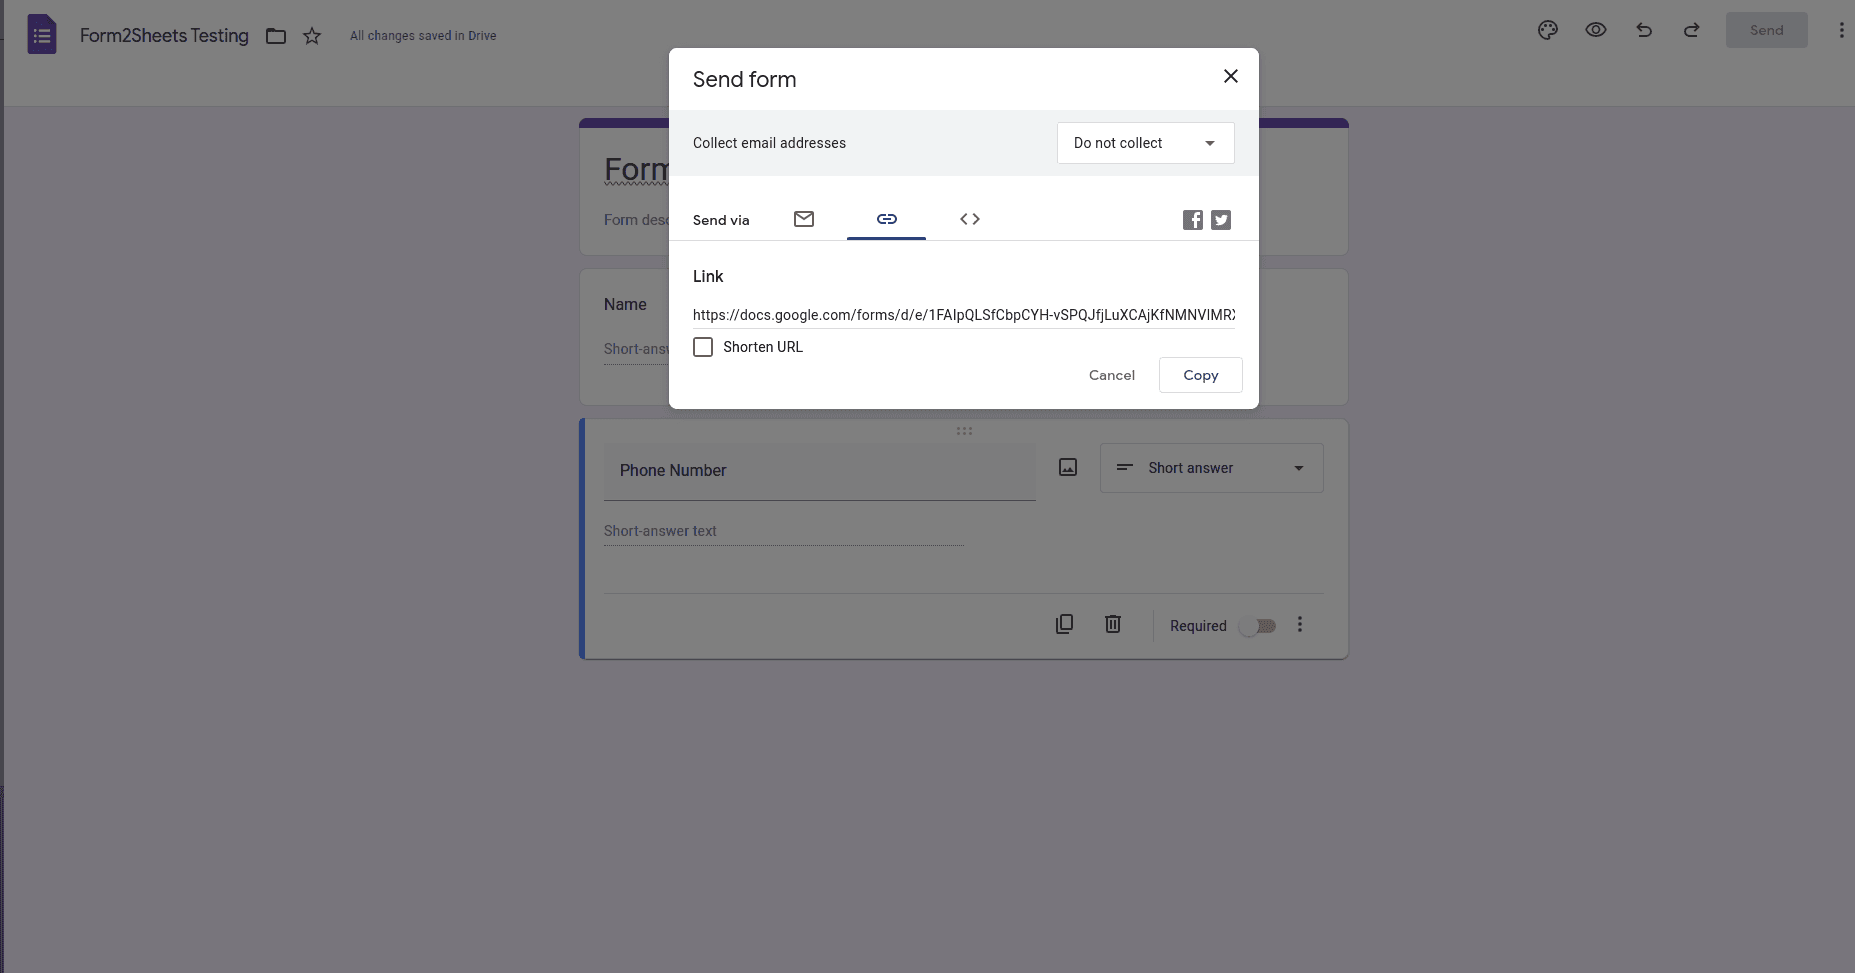This screenshot has width=1855, height=973.
Task: Duplicate the Phone Number question
Action: click(x=1065, y=624)
